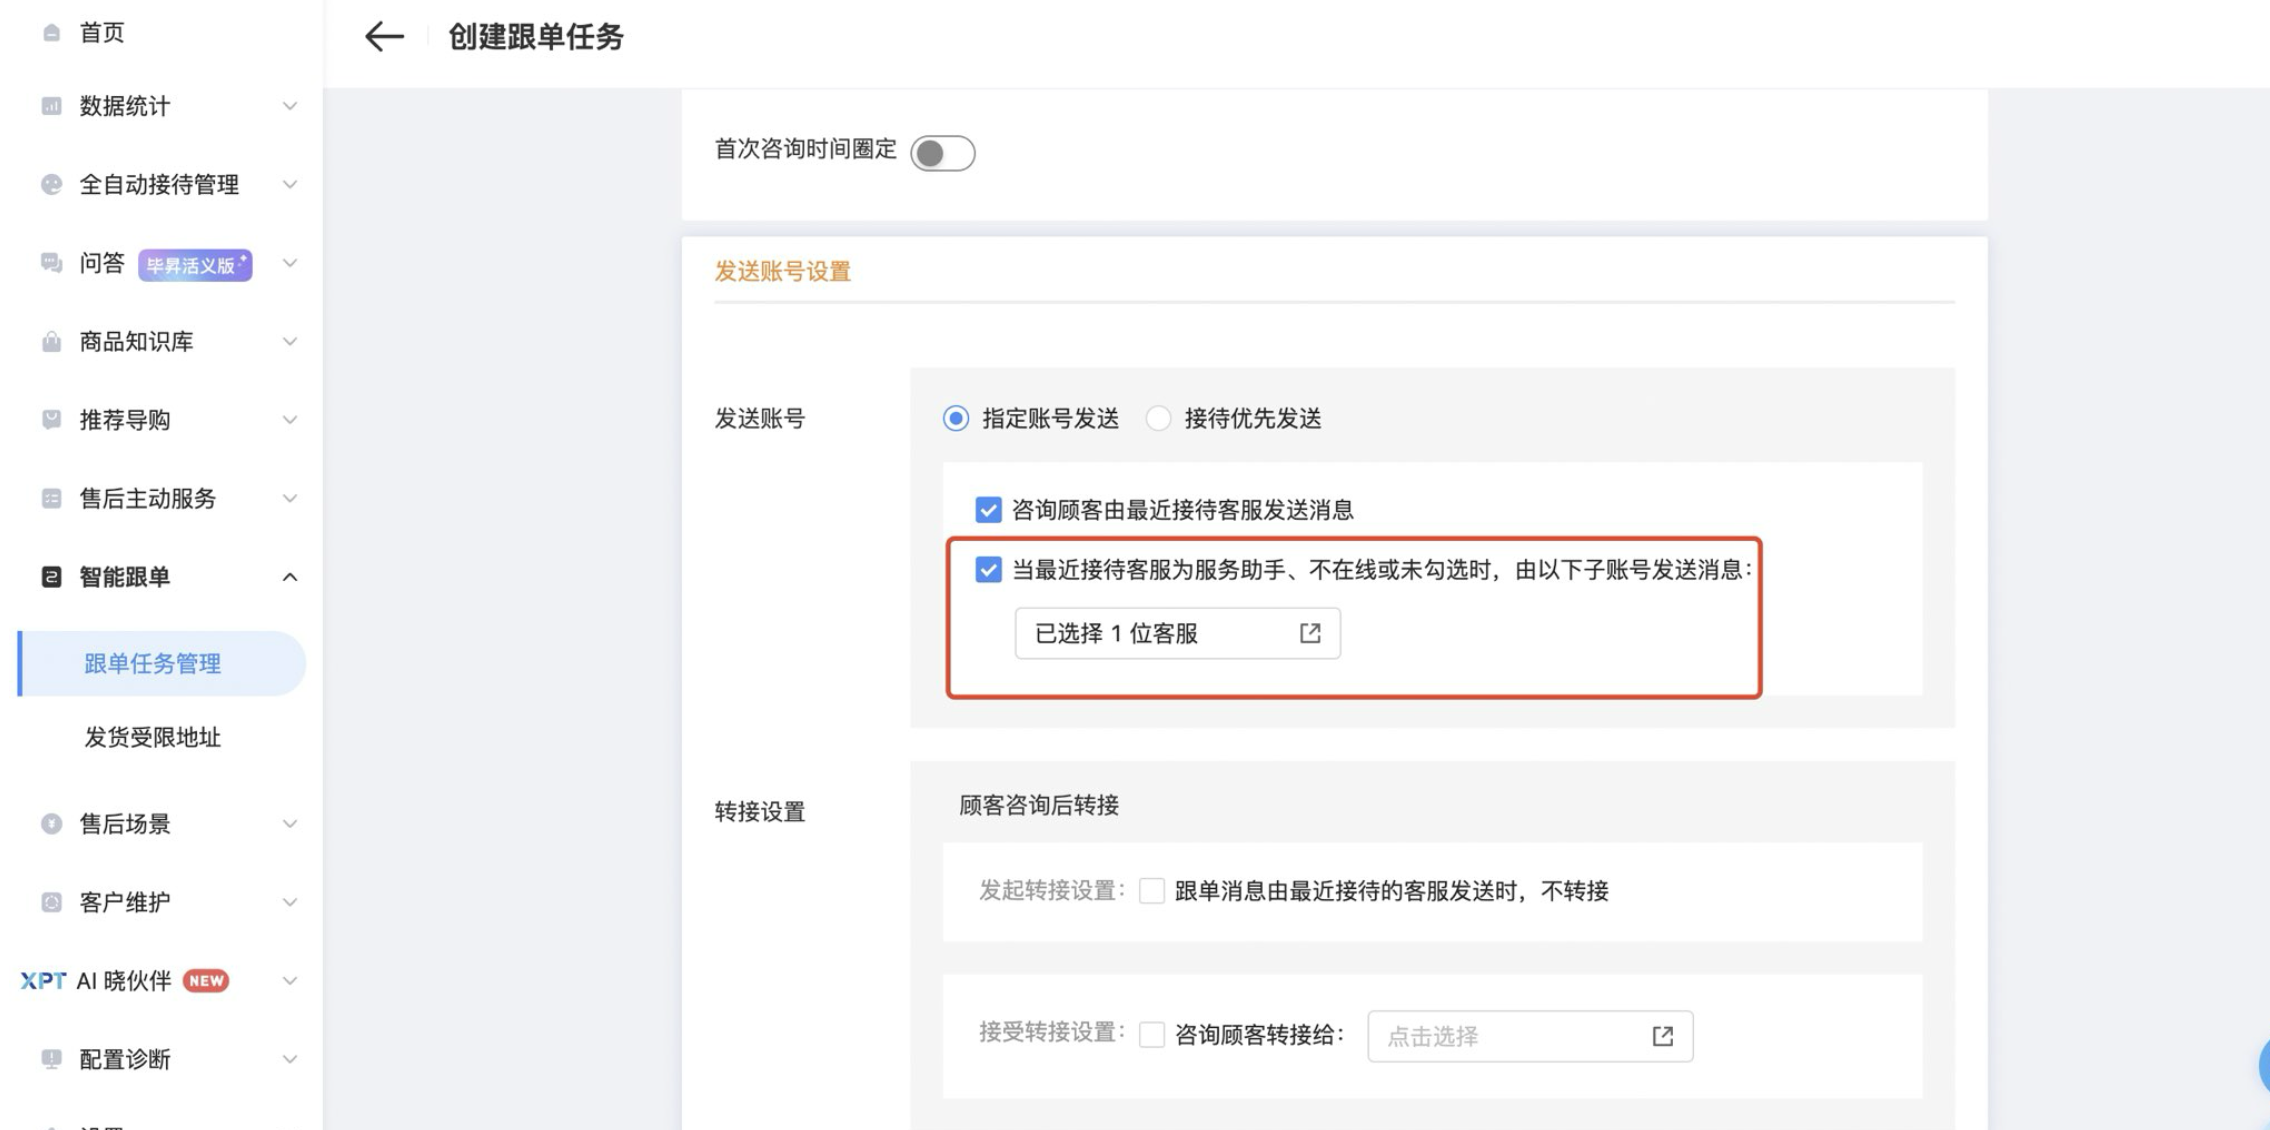This screenshot has width=2270, height=1130.
Task: Click 发送账号设置 section heading
Action: tap(782, 272)
